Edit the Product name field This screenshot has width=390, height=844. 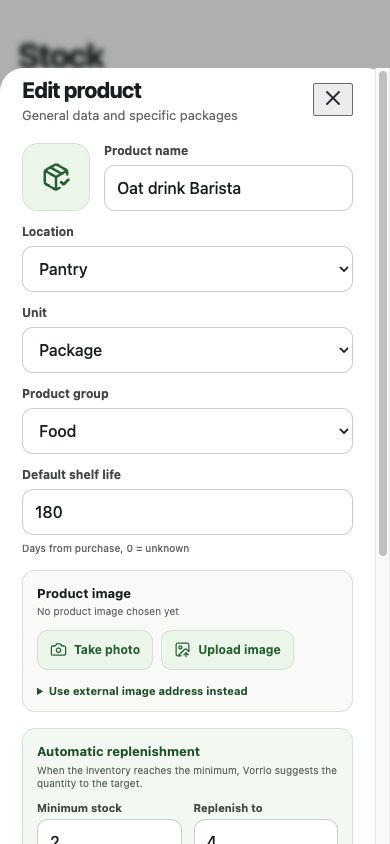click(x=228, y=188)
